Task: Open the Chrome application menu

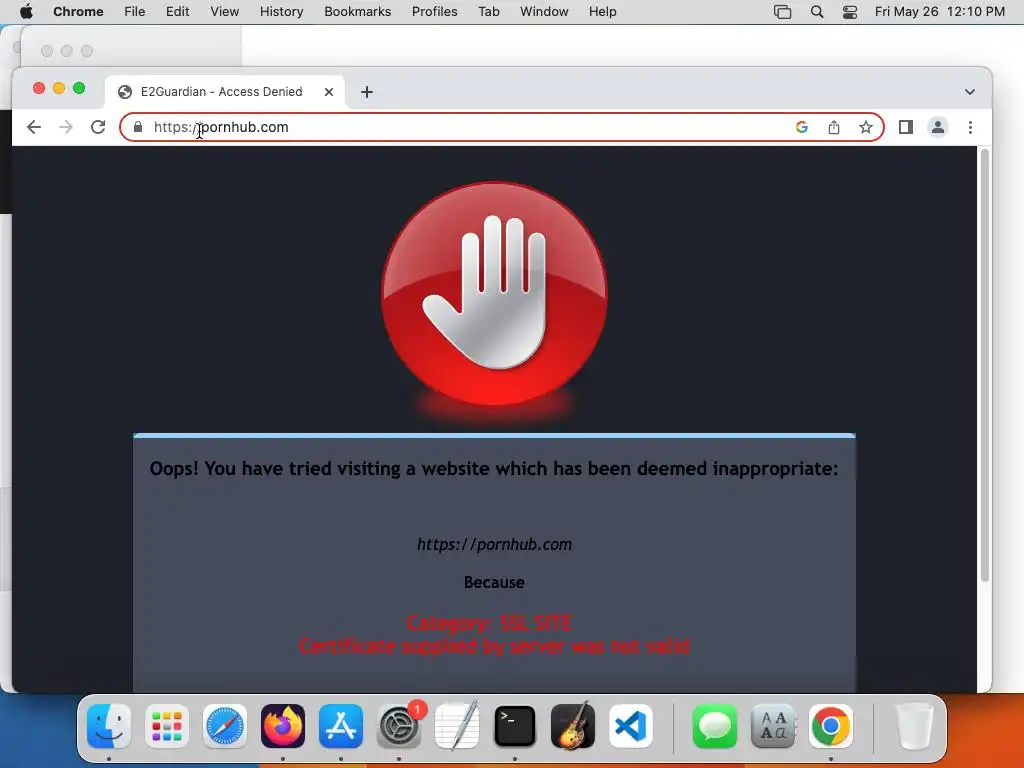Action: click(78, 12)
